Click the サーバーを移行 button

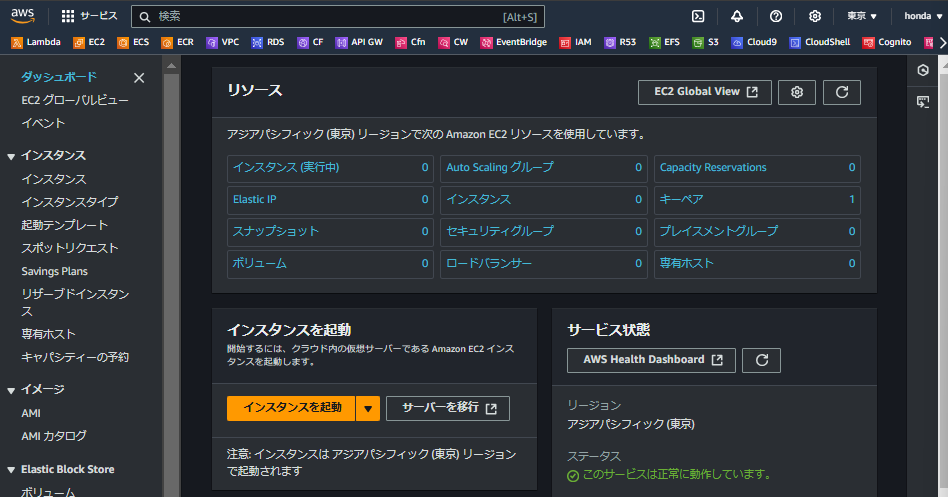tap(447, 409)
